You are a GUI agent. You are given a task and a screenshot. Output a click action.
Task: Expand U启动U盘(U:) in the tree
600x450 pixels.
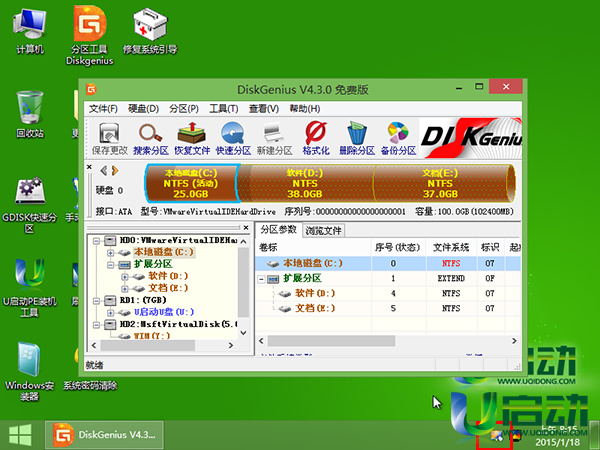(x=111, y=312)
